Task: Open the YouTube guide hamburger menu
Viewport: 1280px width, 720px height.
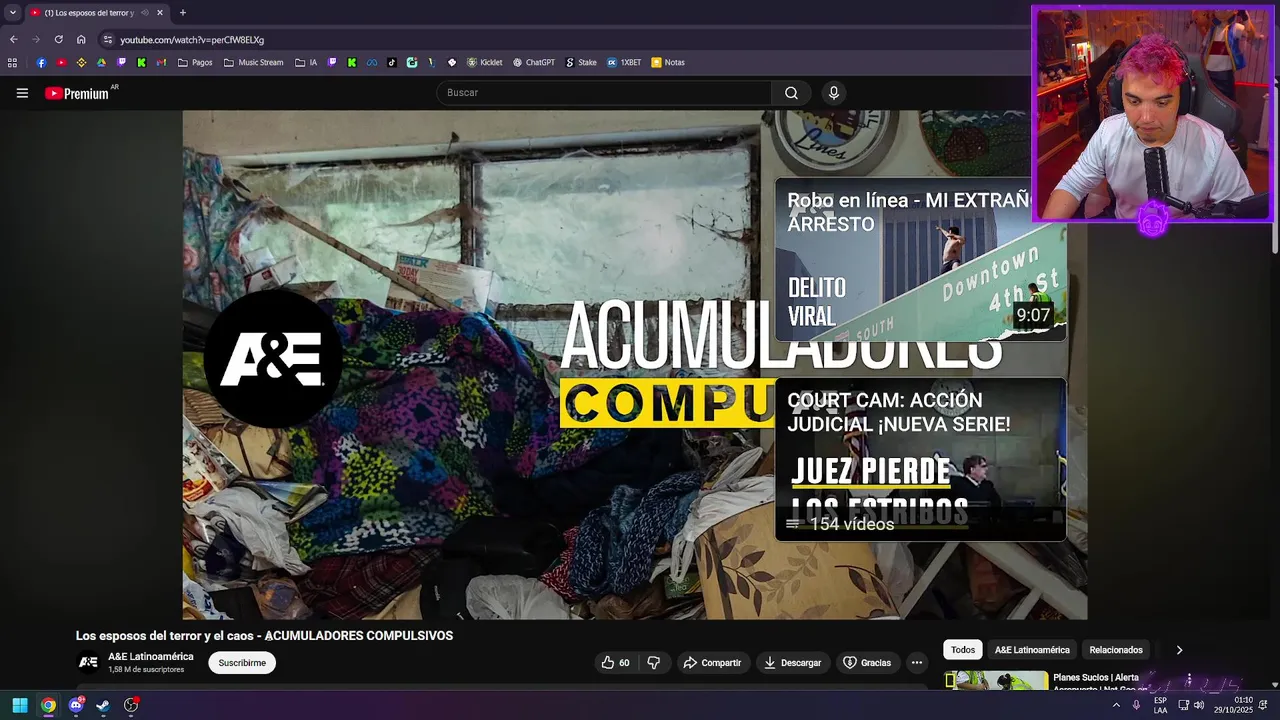Action: click(x=22, y=93)
